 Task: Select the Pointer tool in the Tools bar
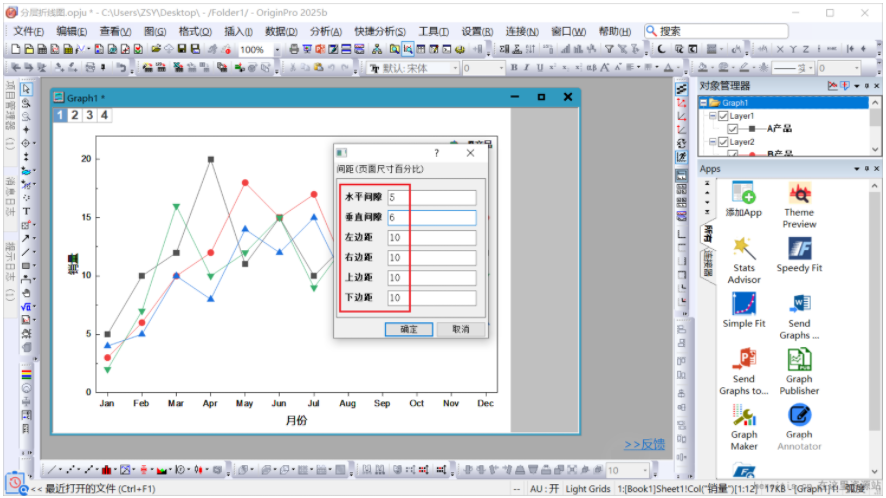pos(26,89)
